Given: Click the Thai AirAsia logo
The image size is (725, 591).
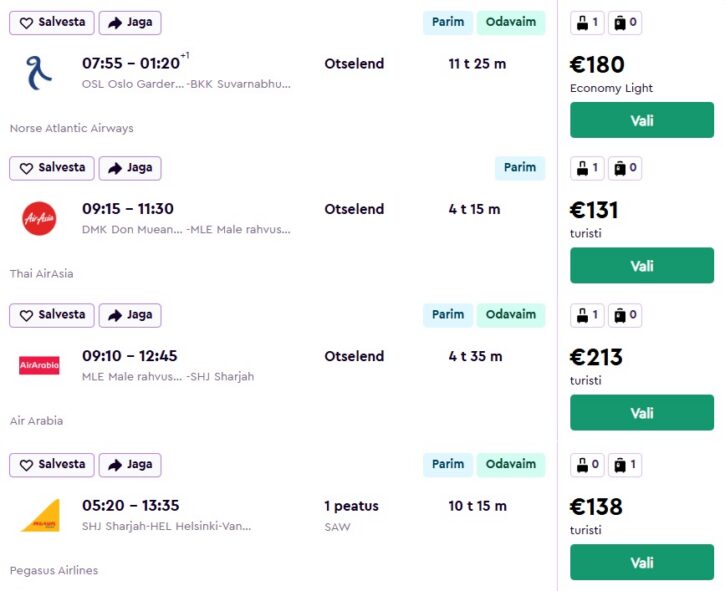Looking at the screenshot, I should coord(39,218).
